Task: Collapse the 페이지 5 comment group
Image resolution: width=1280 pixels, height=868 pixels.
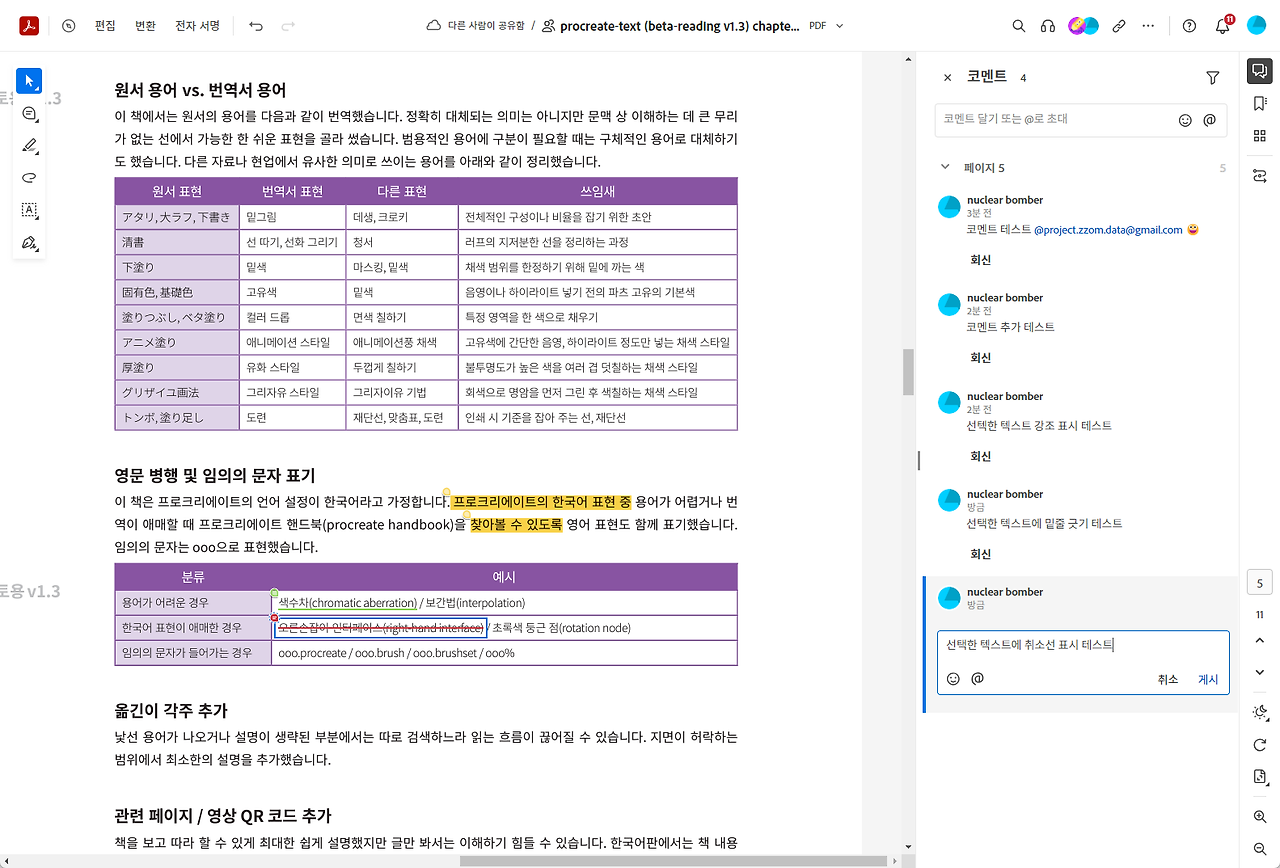Action: tap(945, 168)
